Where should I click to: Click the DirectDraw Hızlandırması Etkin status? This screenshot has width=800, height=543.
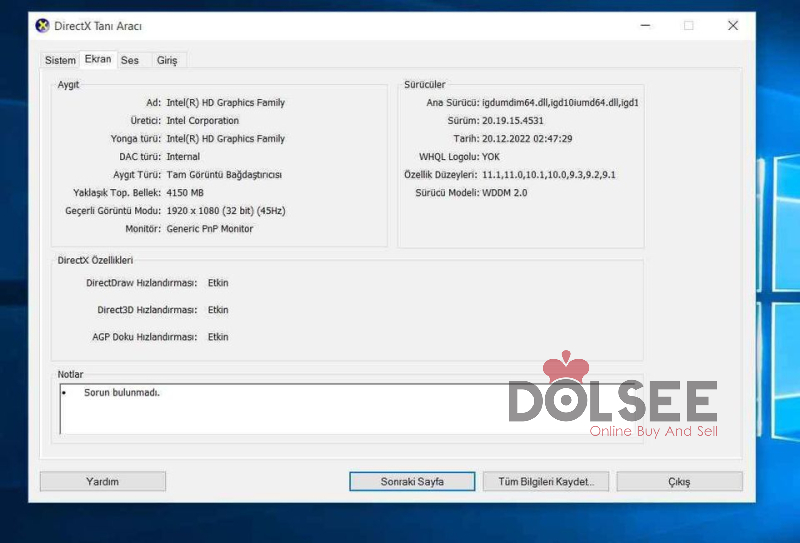pos(218,283)
